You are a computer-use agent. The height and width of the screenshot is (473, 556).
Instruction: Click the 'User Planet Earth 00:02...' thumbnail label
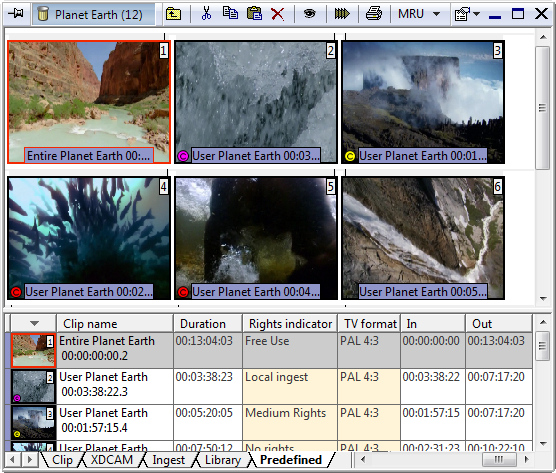(89, 292)
